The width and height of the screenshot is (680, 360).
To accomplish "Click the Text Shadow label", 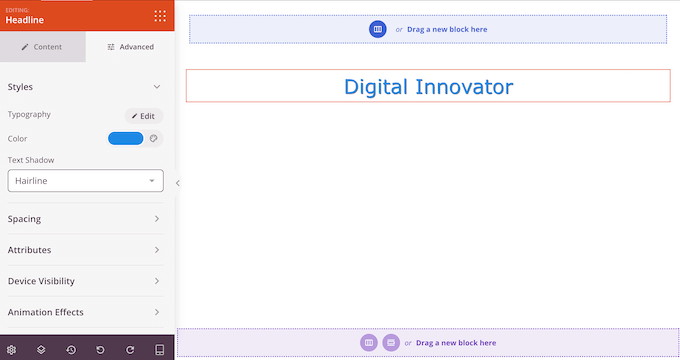I will pyautogui.click(x=31, y=160).
